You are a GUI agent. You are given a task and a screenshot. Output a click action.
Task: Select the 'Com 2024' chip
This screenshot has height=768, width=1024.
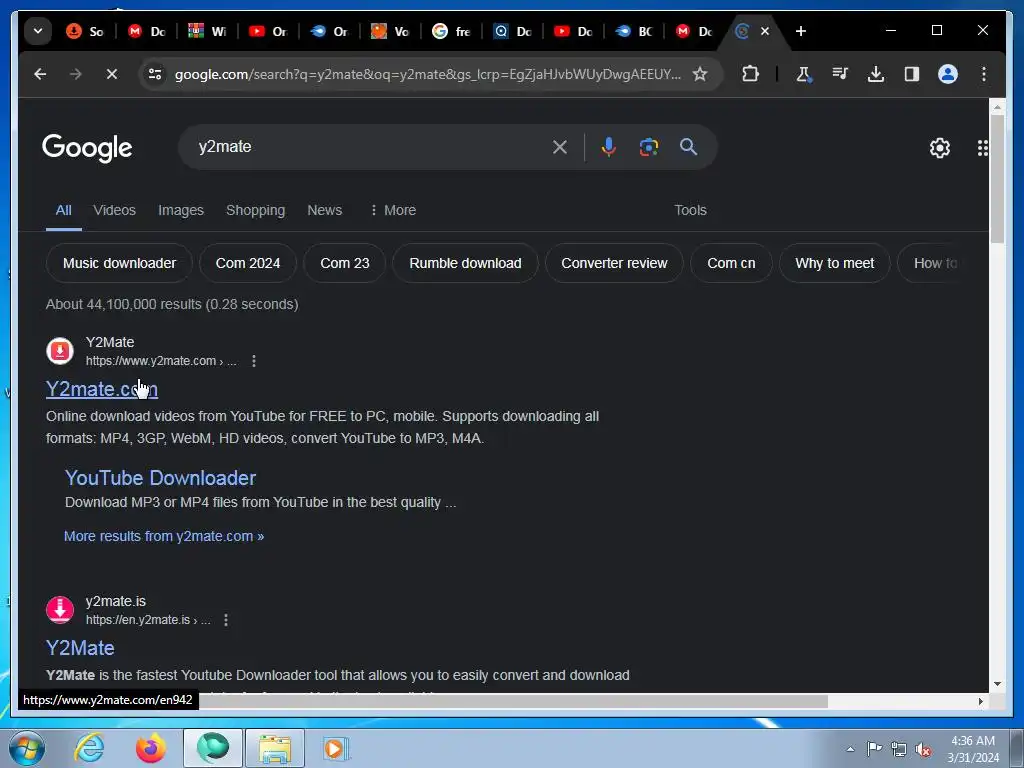[x=248, y=263]
